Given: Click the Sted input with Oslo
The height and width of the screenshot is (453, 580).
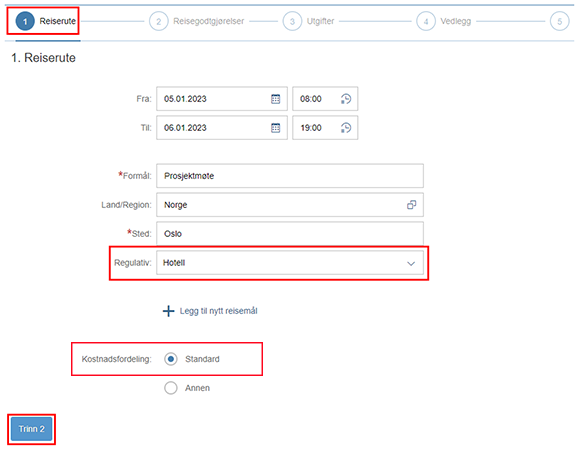Looking at the screenshot, I should pos(290,234).
